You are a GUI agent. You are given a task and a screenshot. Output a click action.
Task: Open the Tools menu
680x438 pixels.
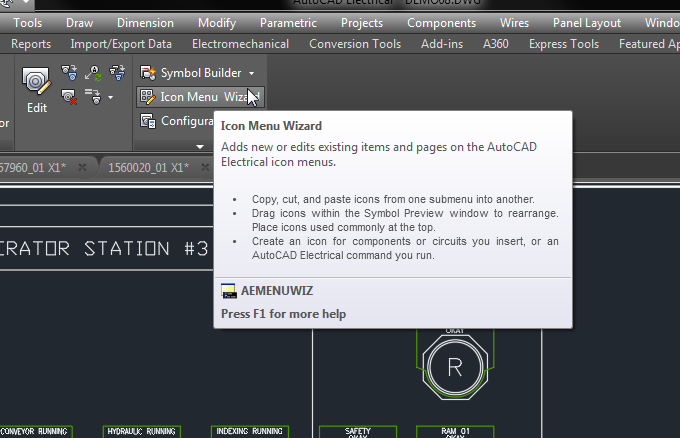pyautogui.click(x=27, y=23)
